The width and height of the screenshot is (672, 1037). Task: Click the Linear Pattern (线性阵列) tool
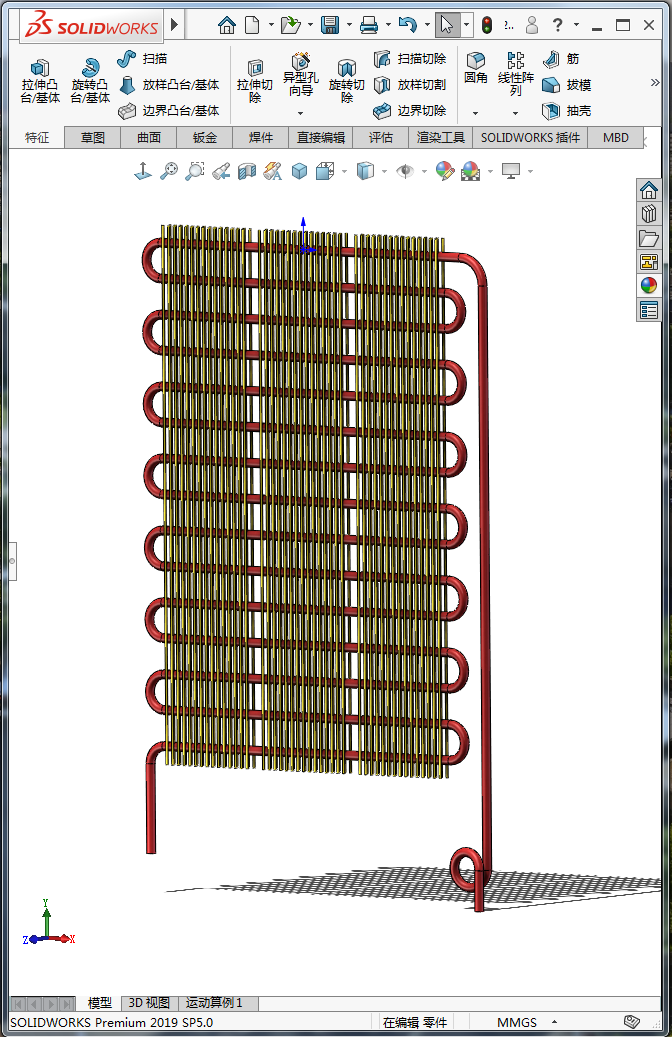[515, 74]
